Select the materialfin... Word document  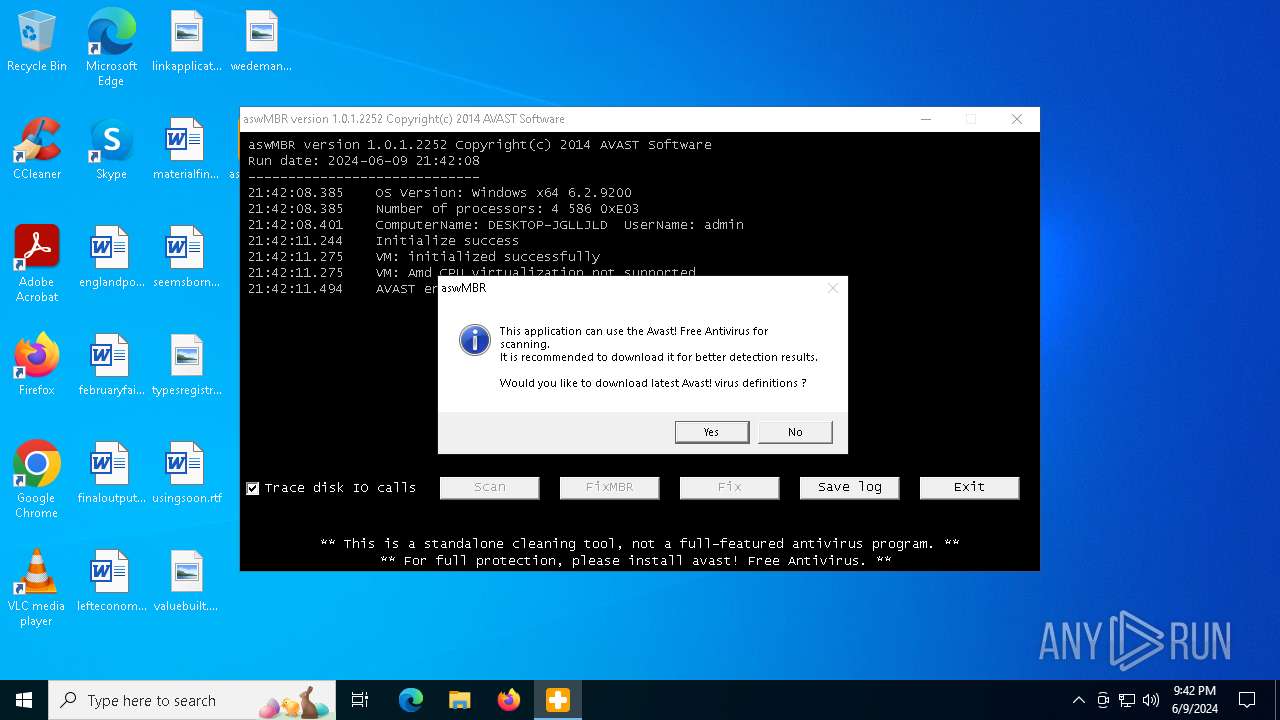pos(186,150)
